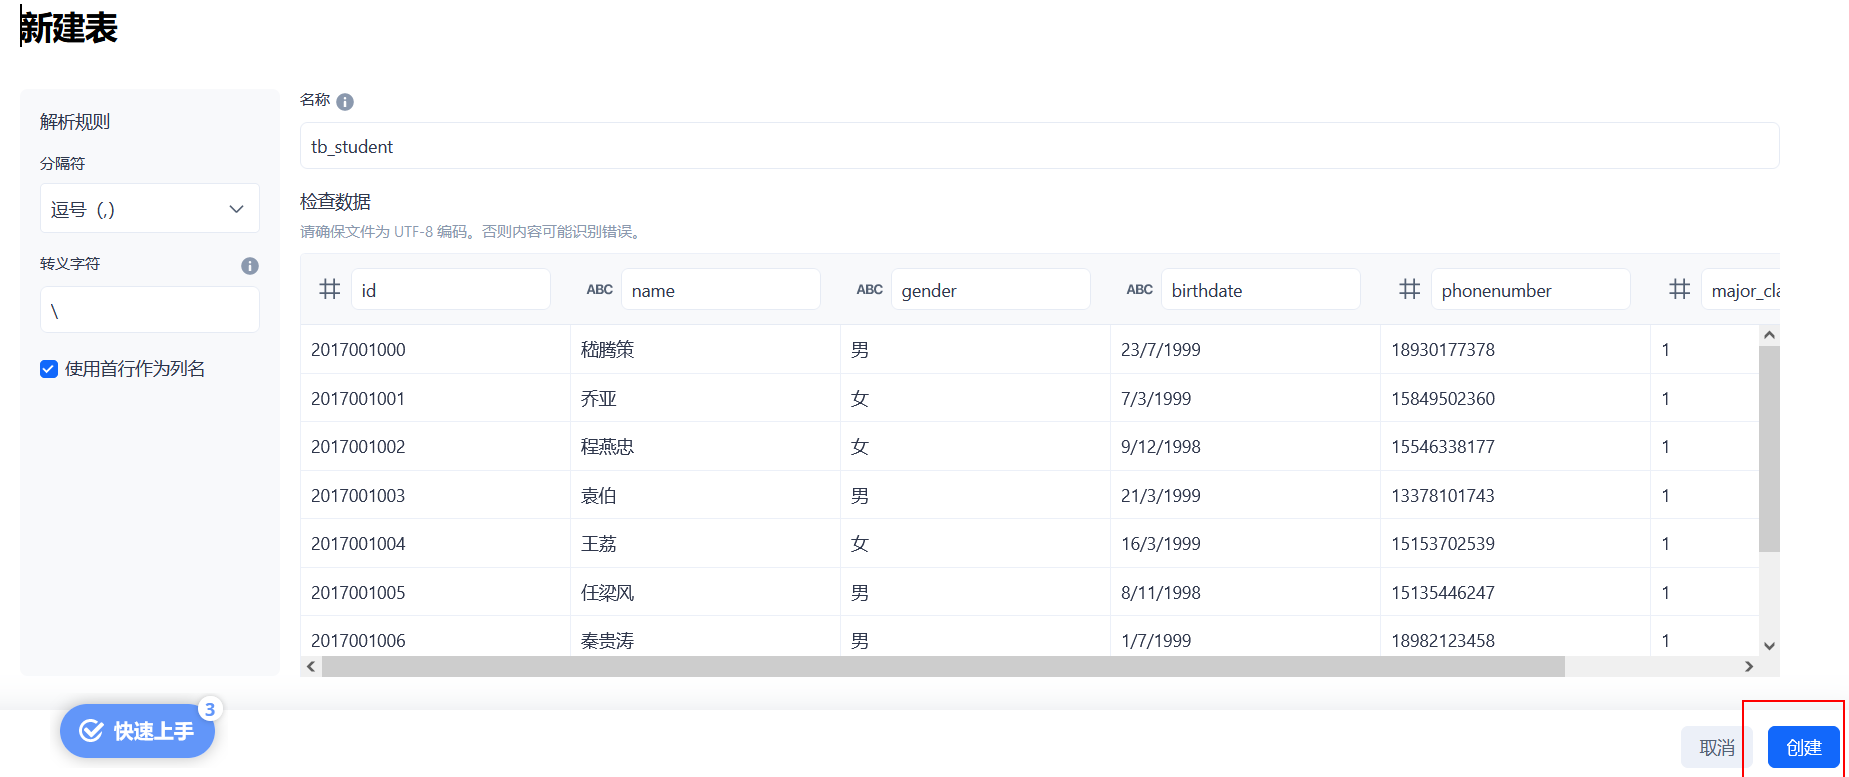The height and width of the screenshot is (777, 1849).
Task: Change the number type icon of phonenumber column
Action: point(1410,290)
